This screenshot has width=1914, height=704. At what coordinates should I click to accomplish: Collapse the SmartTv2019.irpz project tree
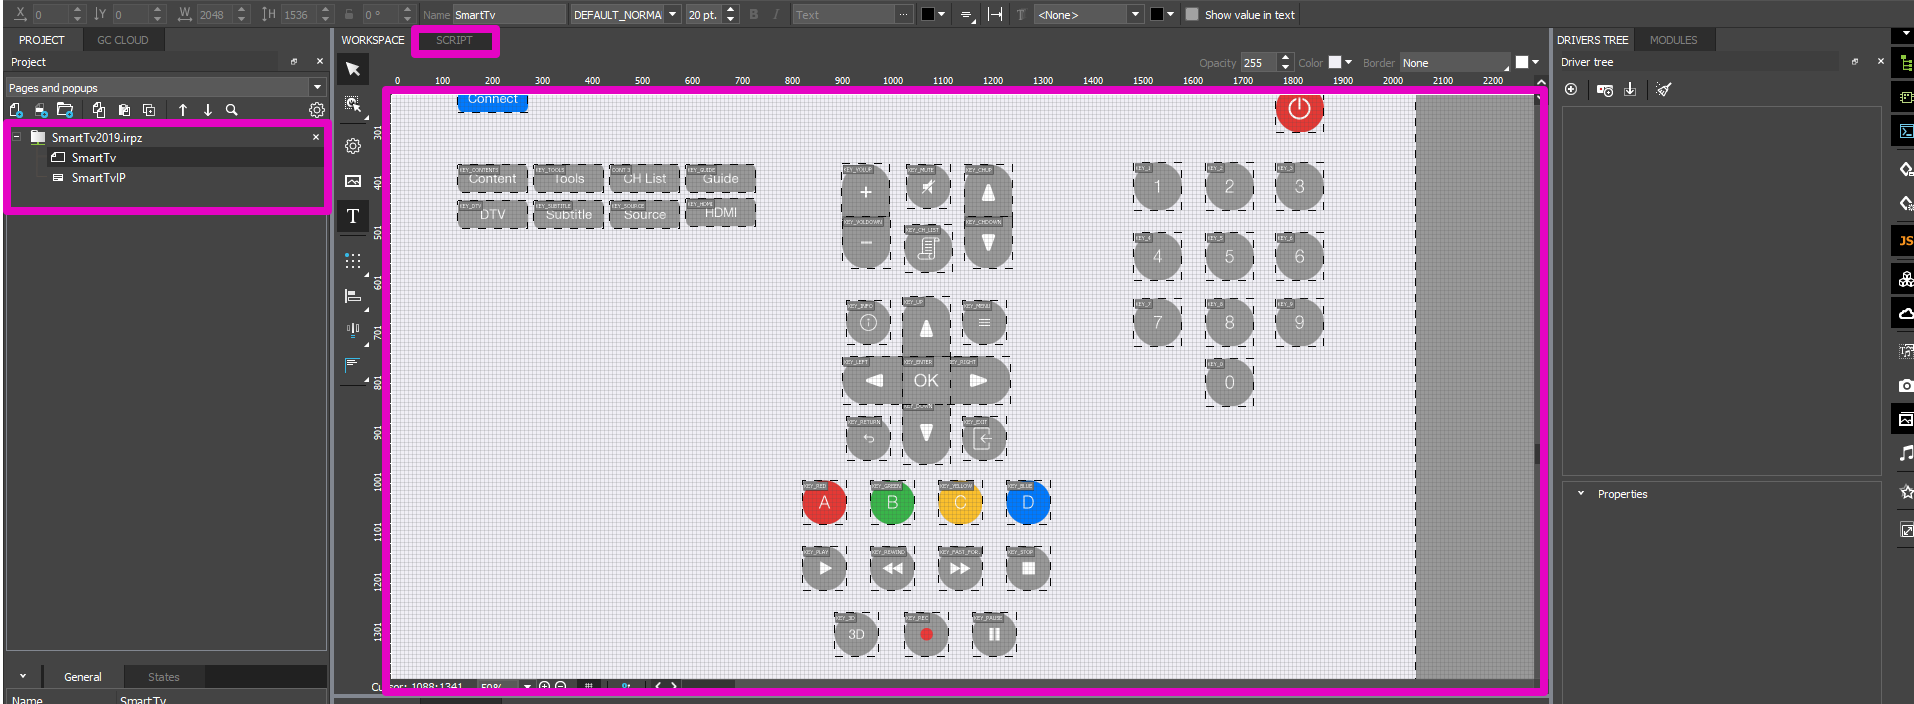tap(17, 138)
